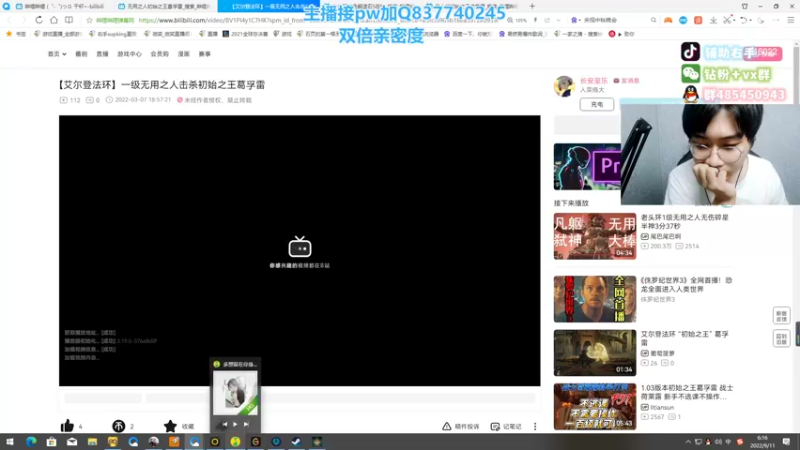Open Microsoft Edge from the taskbar
This screenshot has width=800, height=450.
click(31, 441)
